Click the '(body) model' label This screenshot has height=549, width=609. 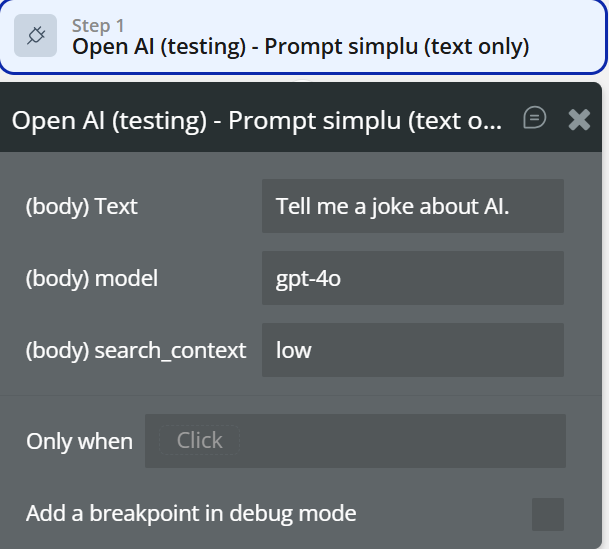tap(91, 279)
